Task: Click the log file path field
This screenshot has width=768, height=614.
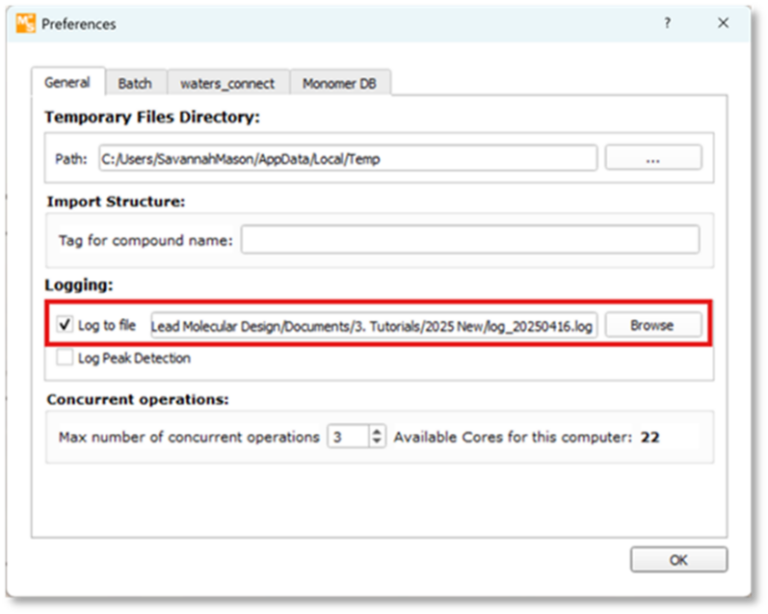Action: tap(374, 326)
